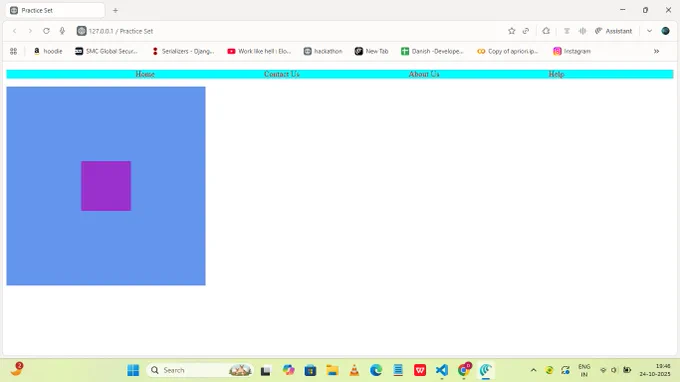
Task: Go back to the previous page
Action: [15, 31]
